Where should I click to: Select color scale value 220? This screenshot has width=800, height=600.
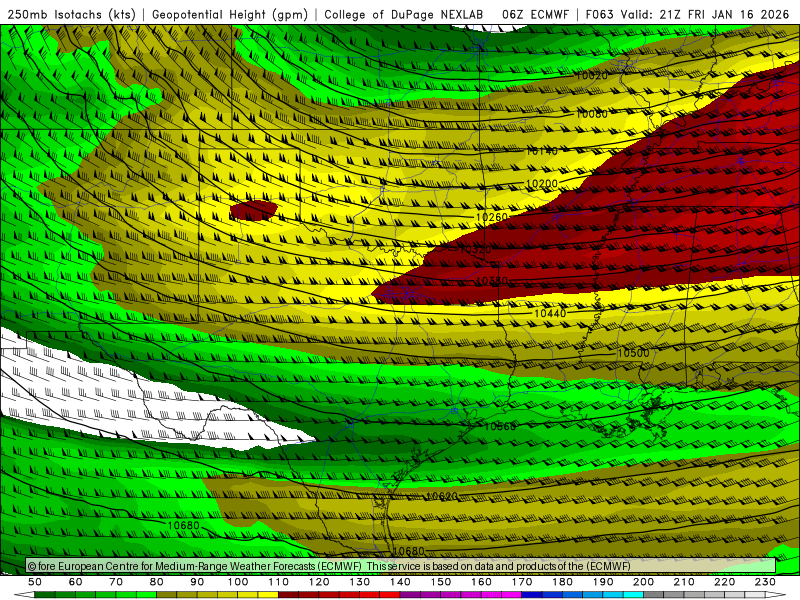pyautogui.click(x=724, y=582)
